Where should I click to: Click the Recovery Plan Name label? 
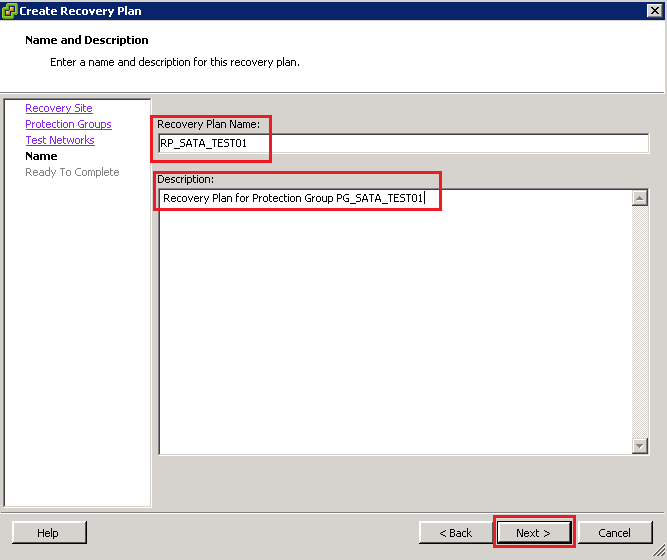pos(209,124)
